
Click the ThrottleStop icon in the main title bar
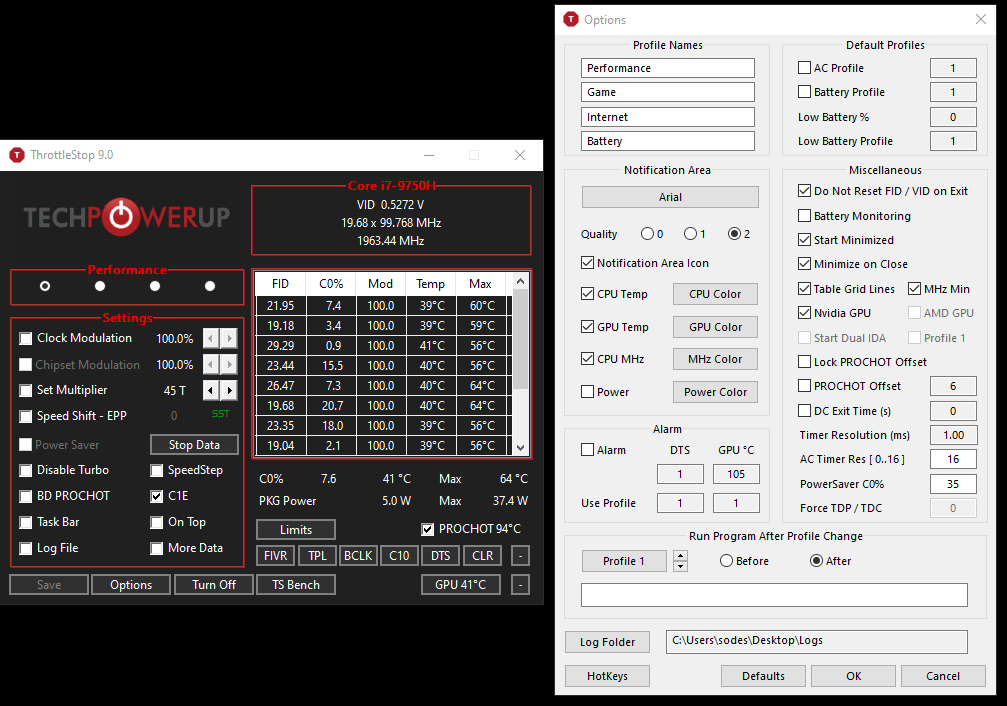[x=16, y=155]
